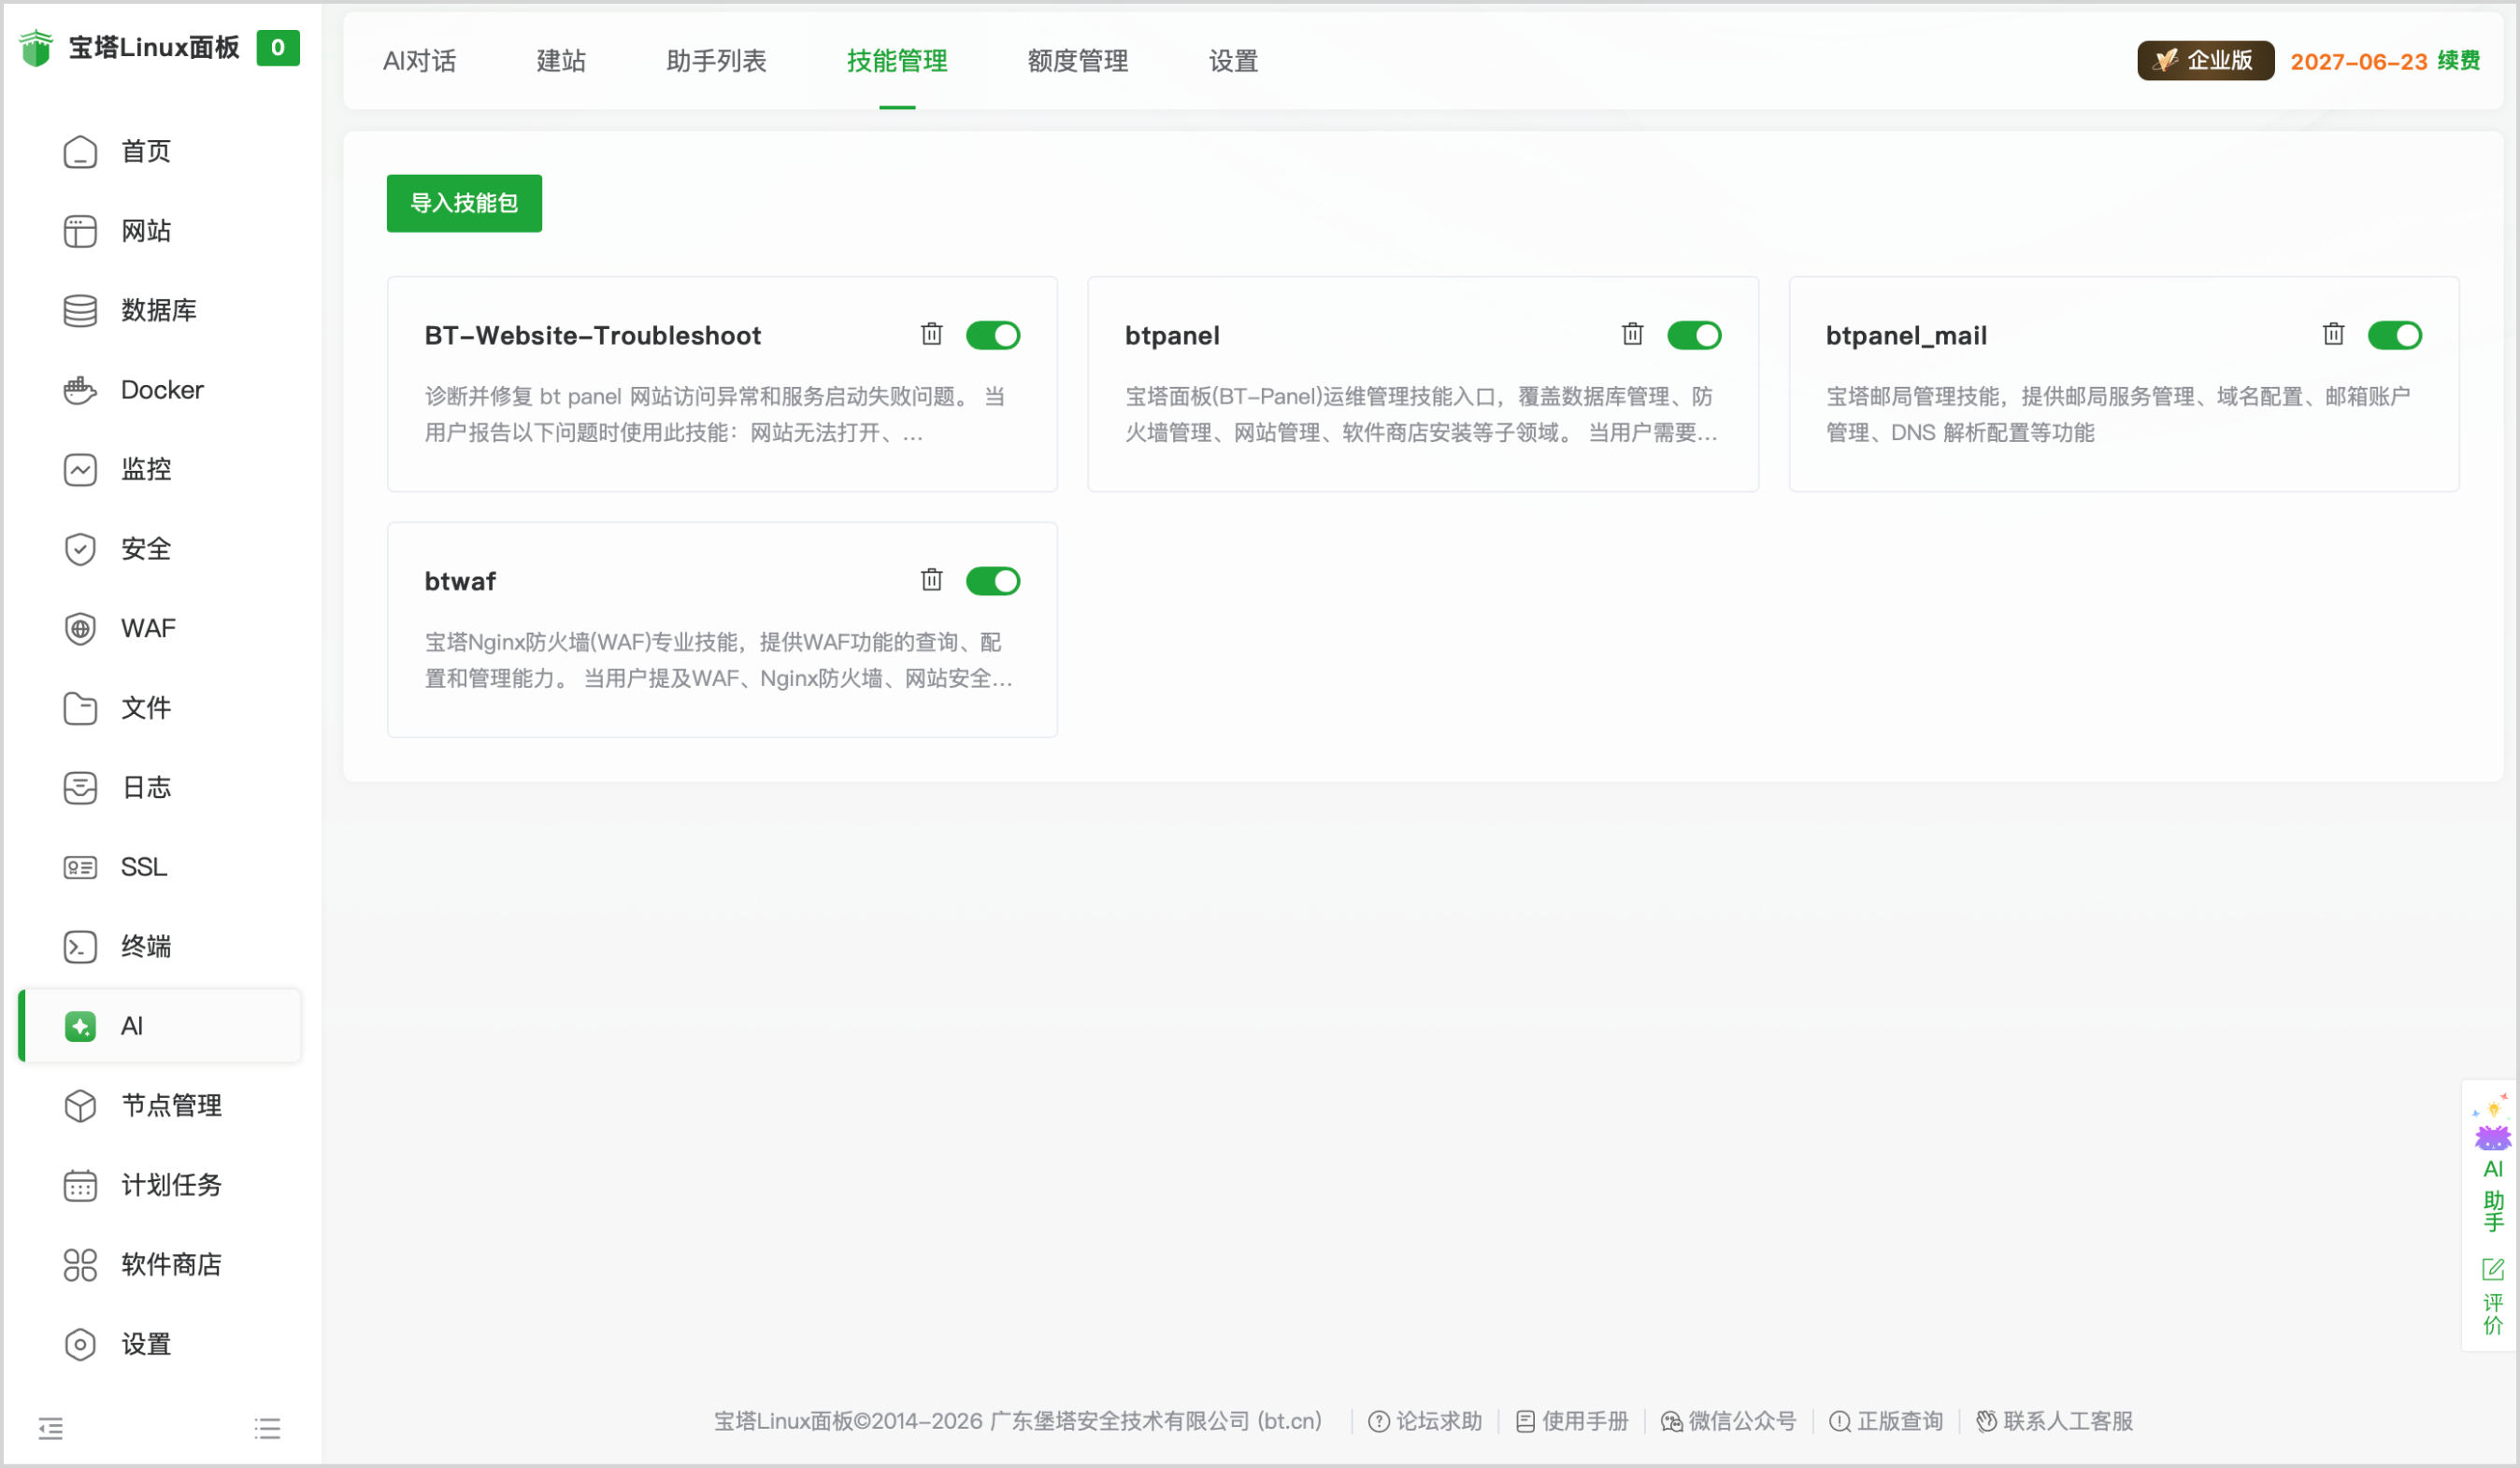
Task: Toggle off the btpanel skill
Action: point(1694,335)
